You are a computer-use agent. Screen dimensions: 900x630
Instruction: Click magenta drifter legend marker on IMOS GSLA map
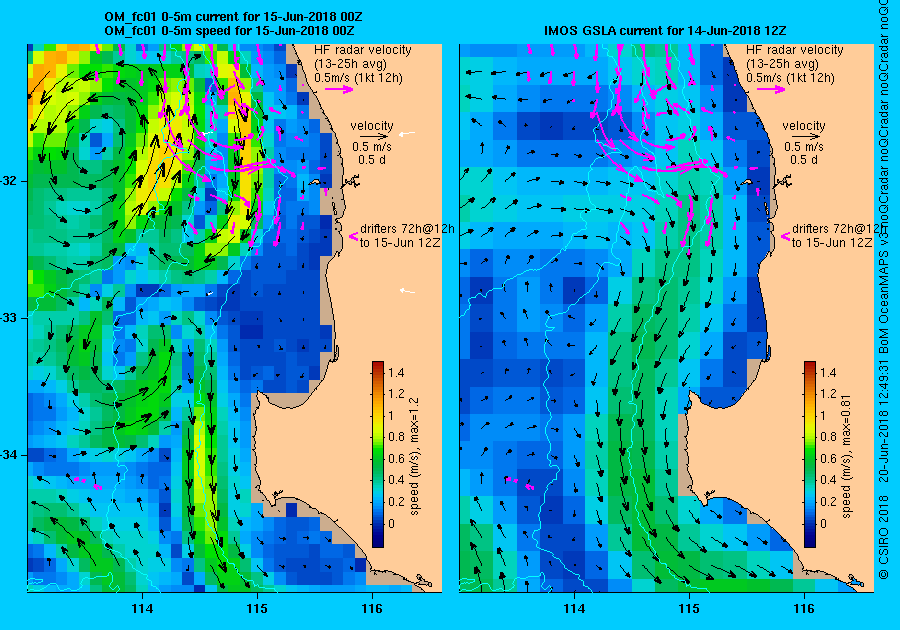(x=786, y=236)
